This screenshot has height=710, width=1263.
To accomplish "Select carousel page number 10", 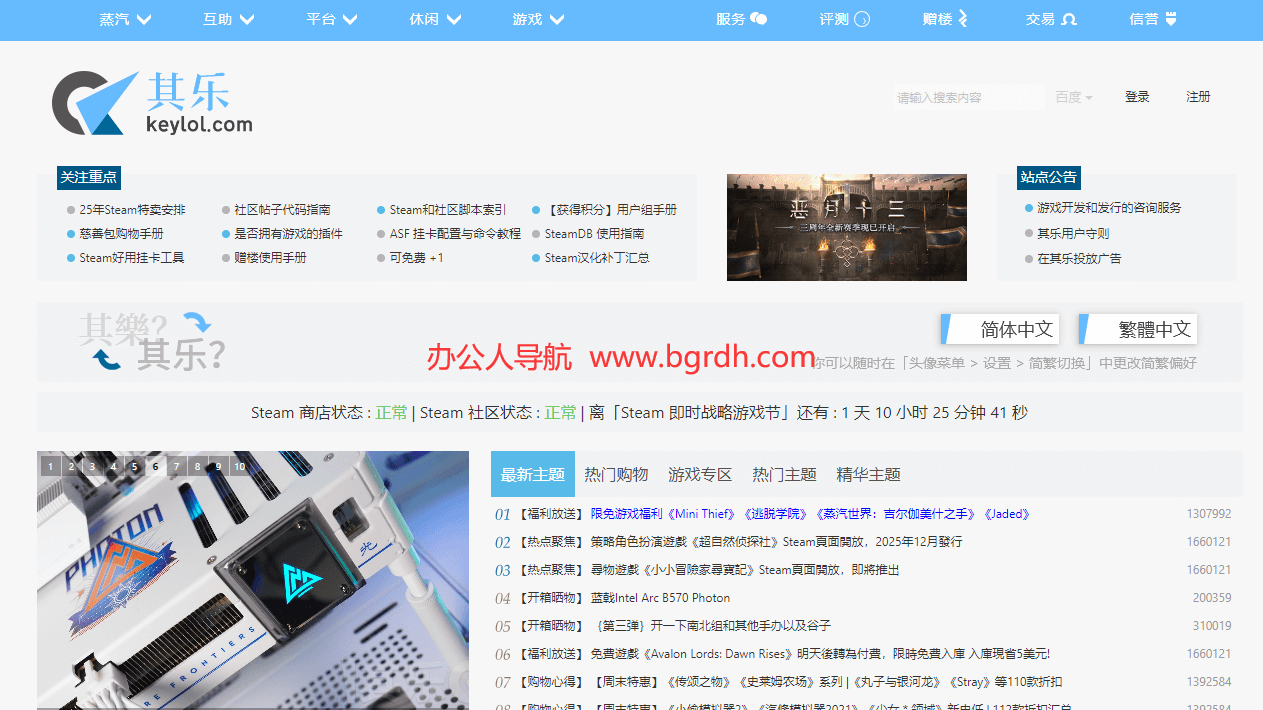I will pyautogui.click(x=238, y=466).
